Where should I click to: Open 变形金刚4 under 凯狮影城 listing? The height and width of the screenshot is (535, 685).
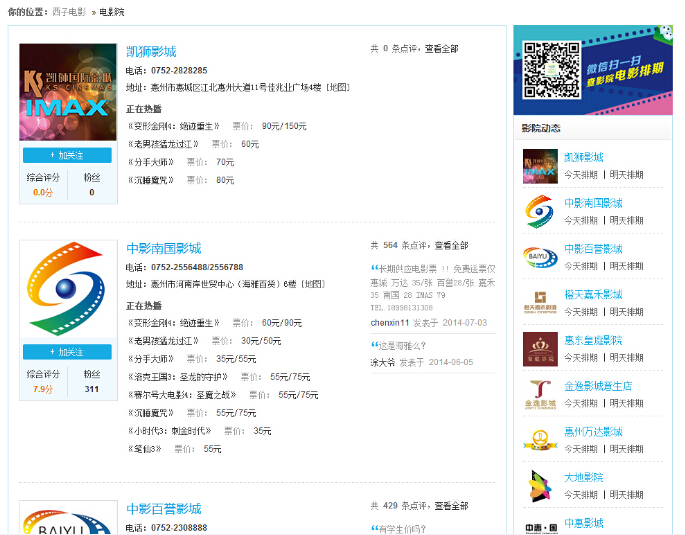[173, 126]
